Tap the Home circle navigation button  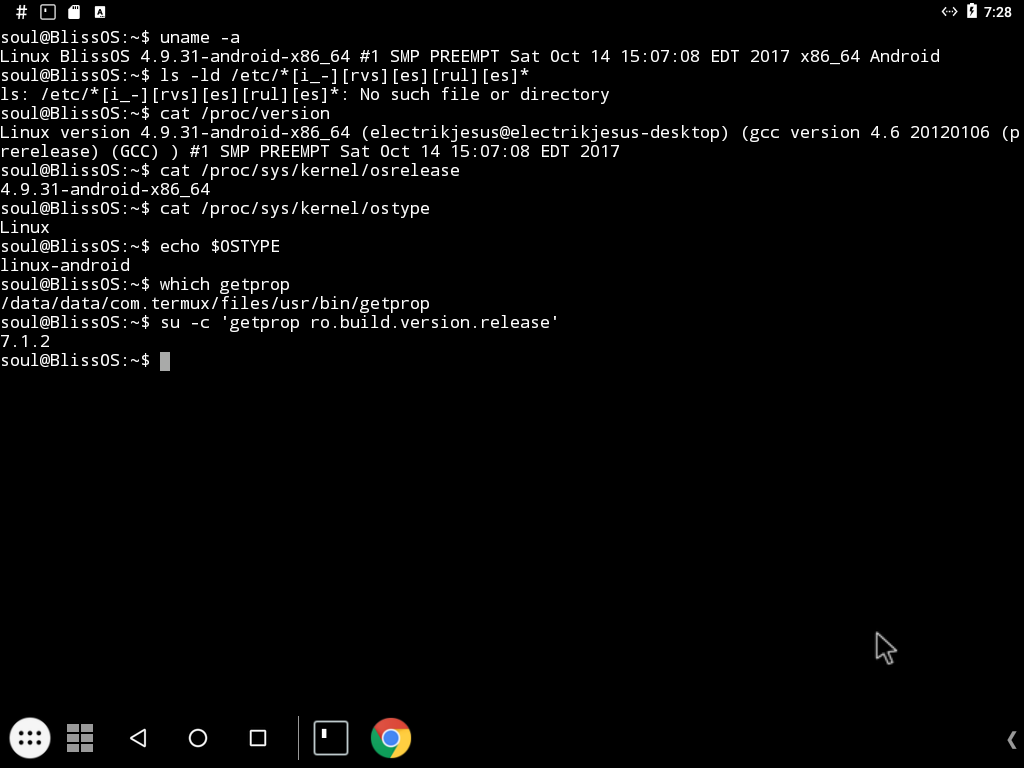[198, 738]
